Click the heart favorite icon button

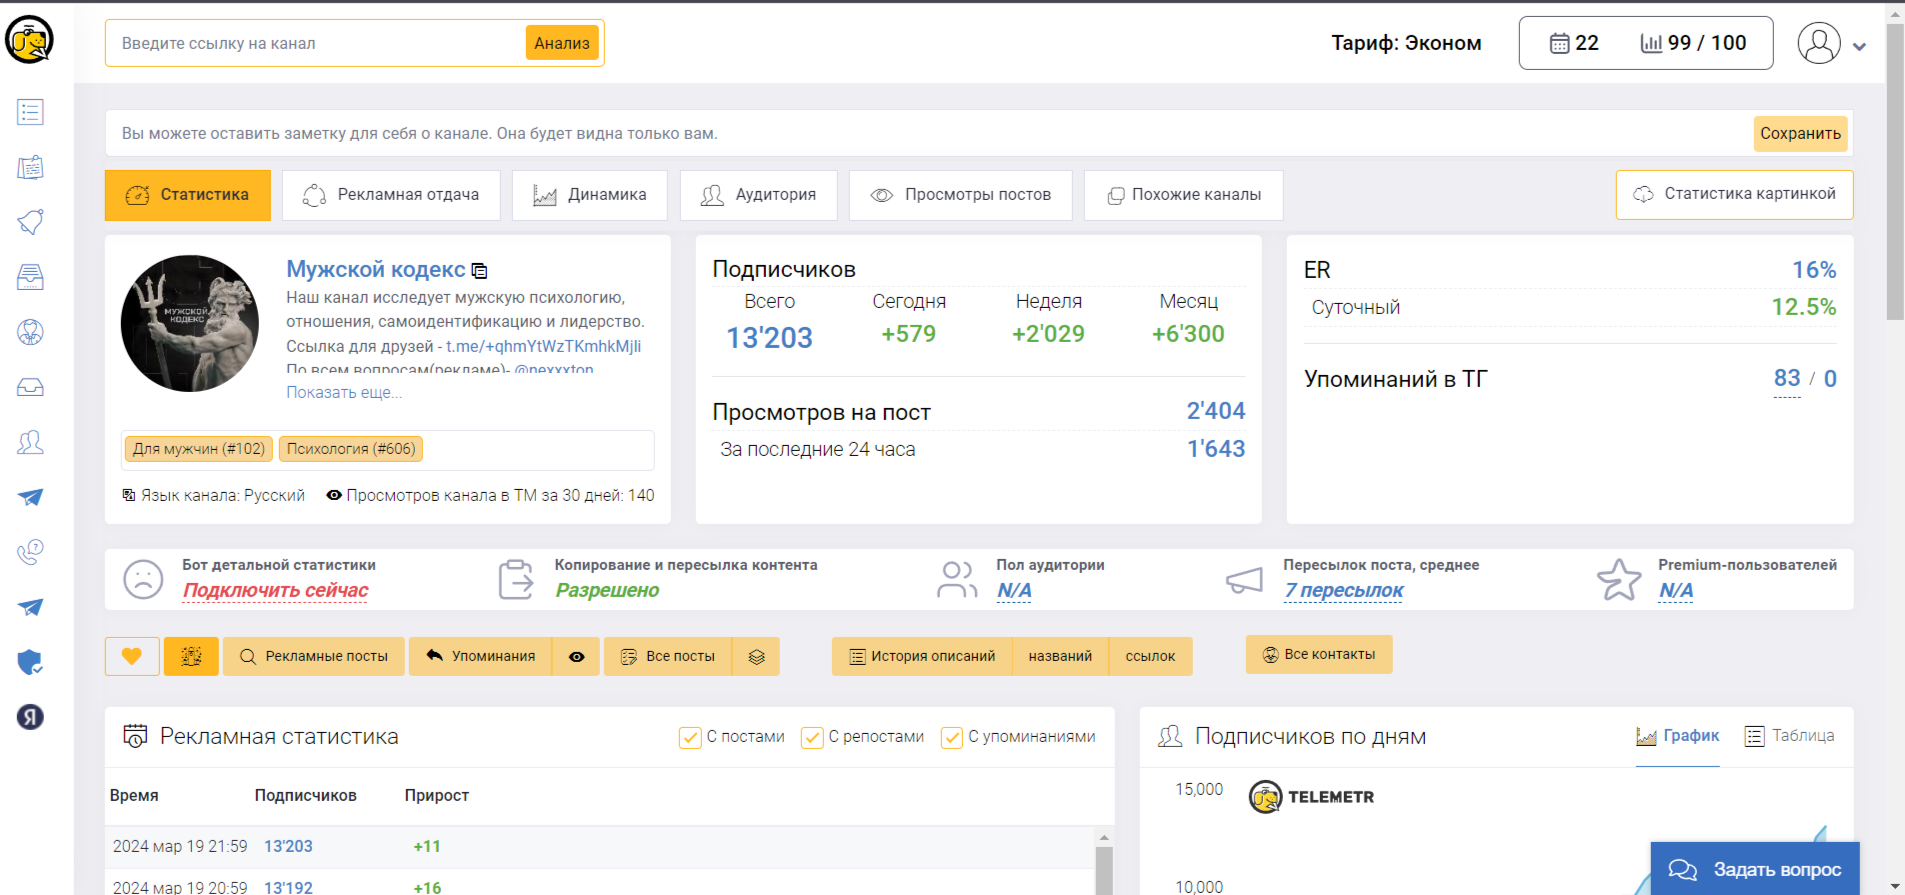pos(132,656)
